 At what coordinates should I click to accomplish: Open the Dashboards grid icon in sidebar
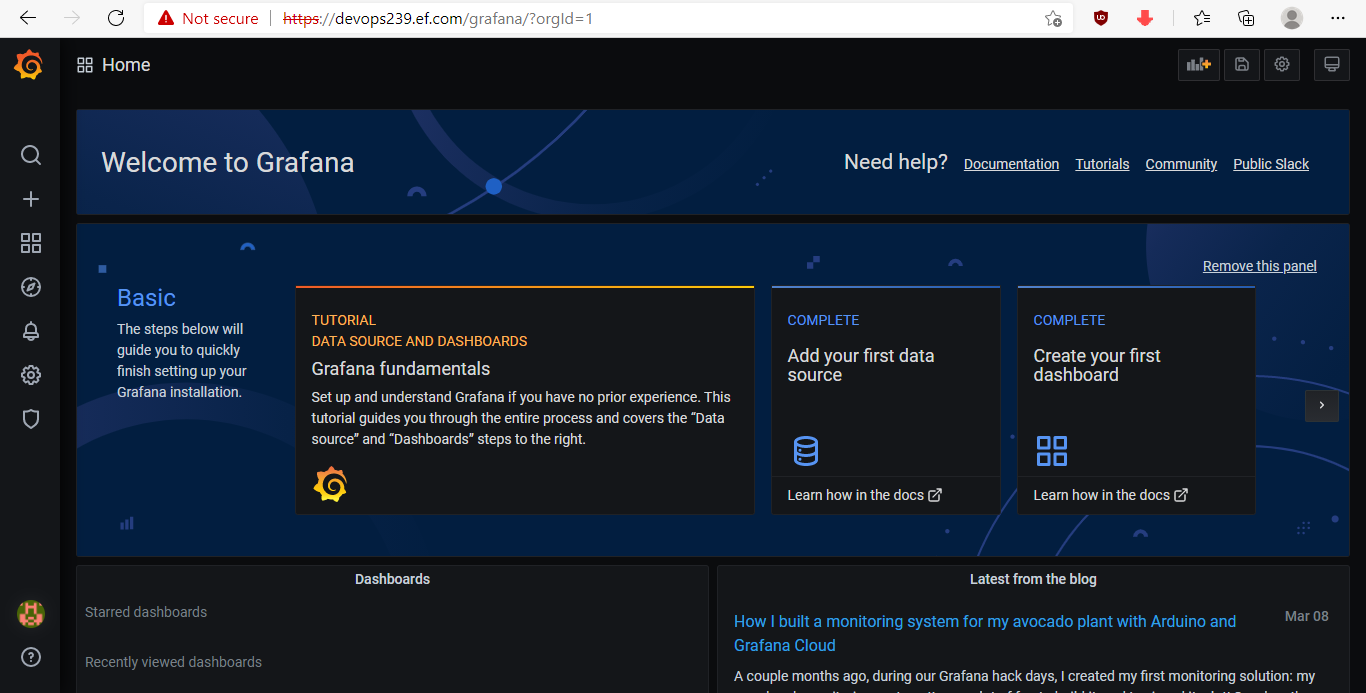coord(31,243)
